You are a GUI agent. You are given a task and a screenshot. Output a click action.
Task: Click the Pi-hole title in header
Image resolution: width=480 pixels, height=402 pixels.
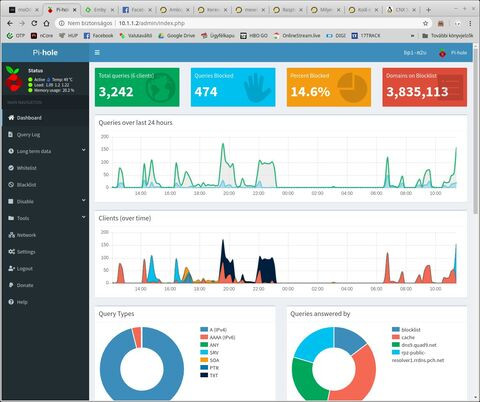pyautogui.click(x=45, y=53)
